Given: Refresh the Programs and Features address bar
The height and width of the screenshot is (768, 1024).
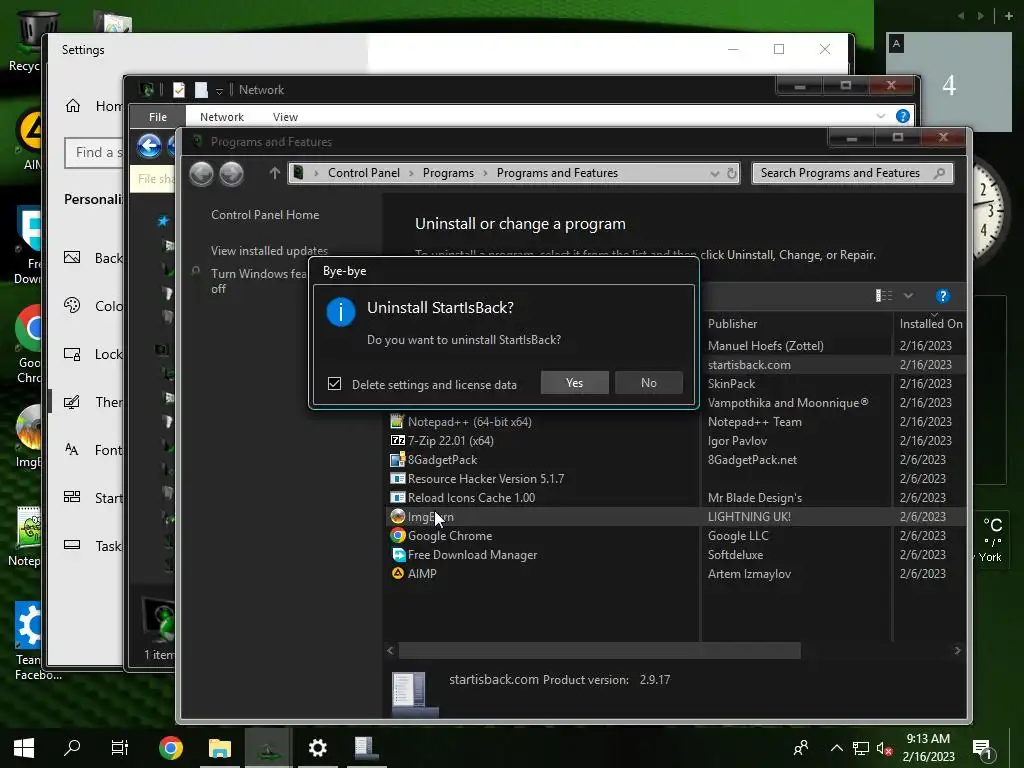Looking at the screenshot, I should (731, 173).
